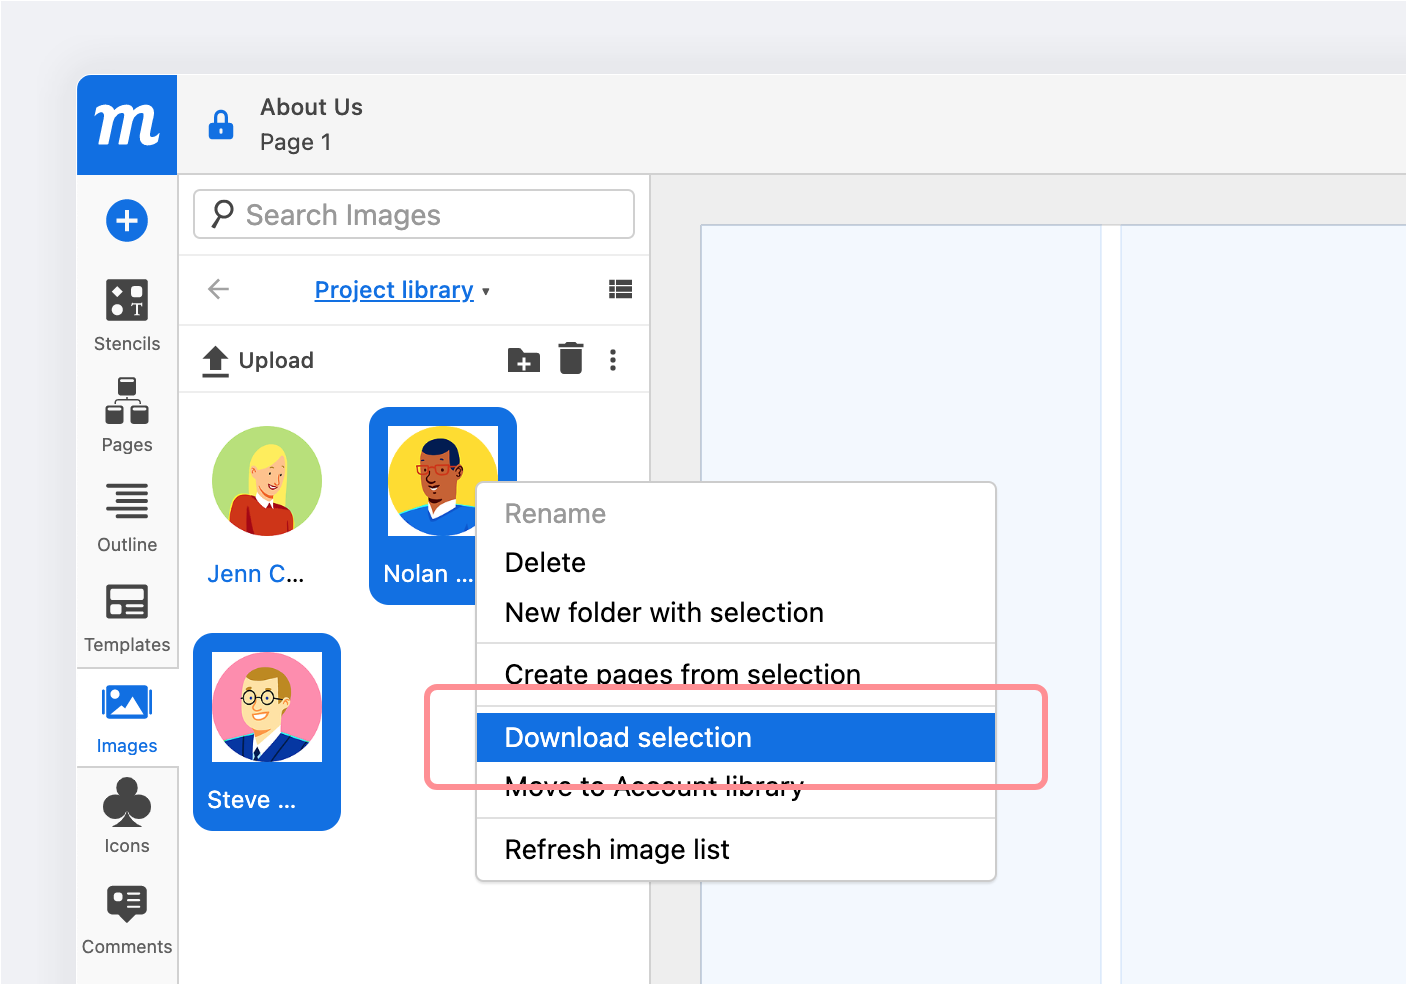The height and width of the screenshot is (984, 1406).
Task: Open the Stencils panel
Action: (127, 315)
